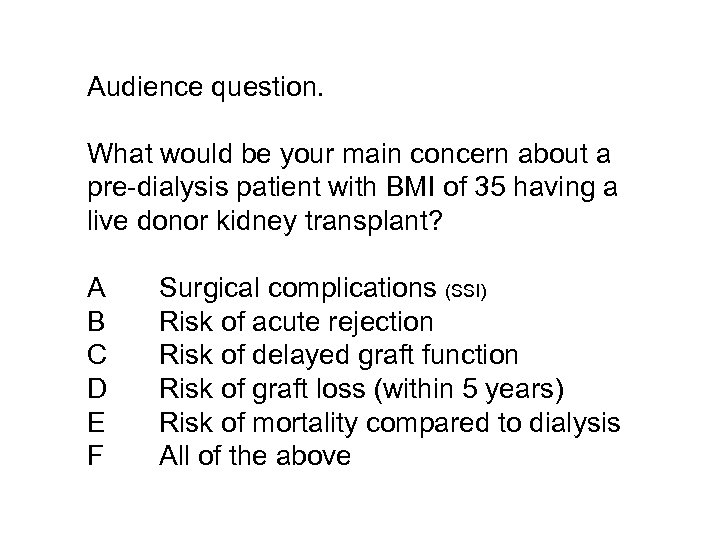720x540 pixels.
Task: Select the "Risk of acute rejection" option
Action: point(297,322)
